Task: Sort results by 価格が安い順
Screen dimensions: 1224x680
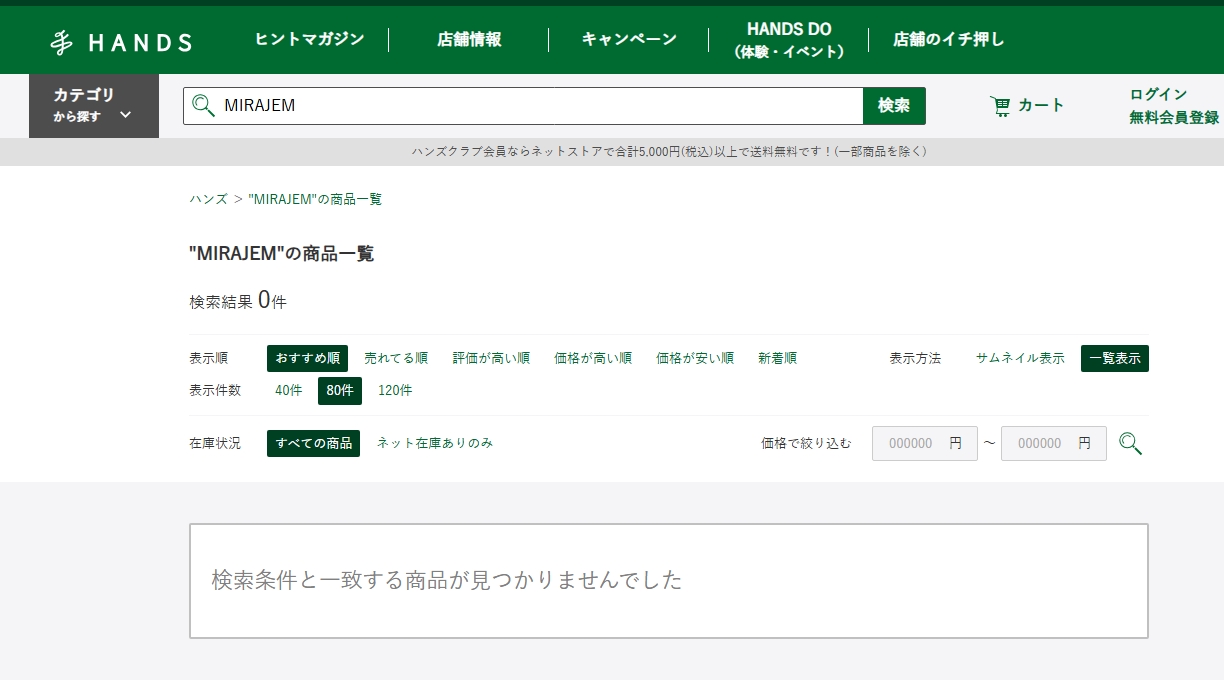Action: pyautogui.click(x=695, y=358)
